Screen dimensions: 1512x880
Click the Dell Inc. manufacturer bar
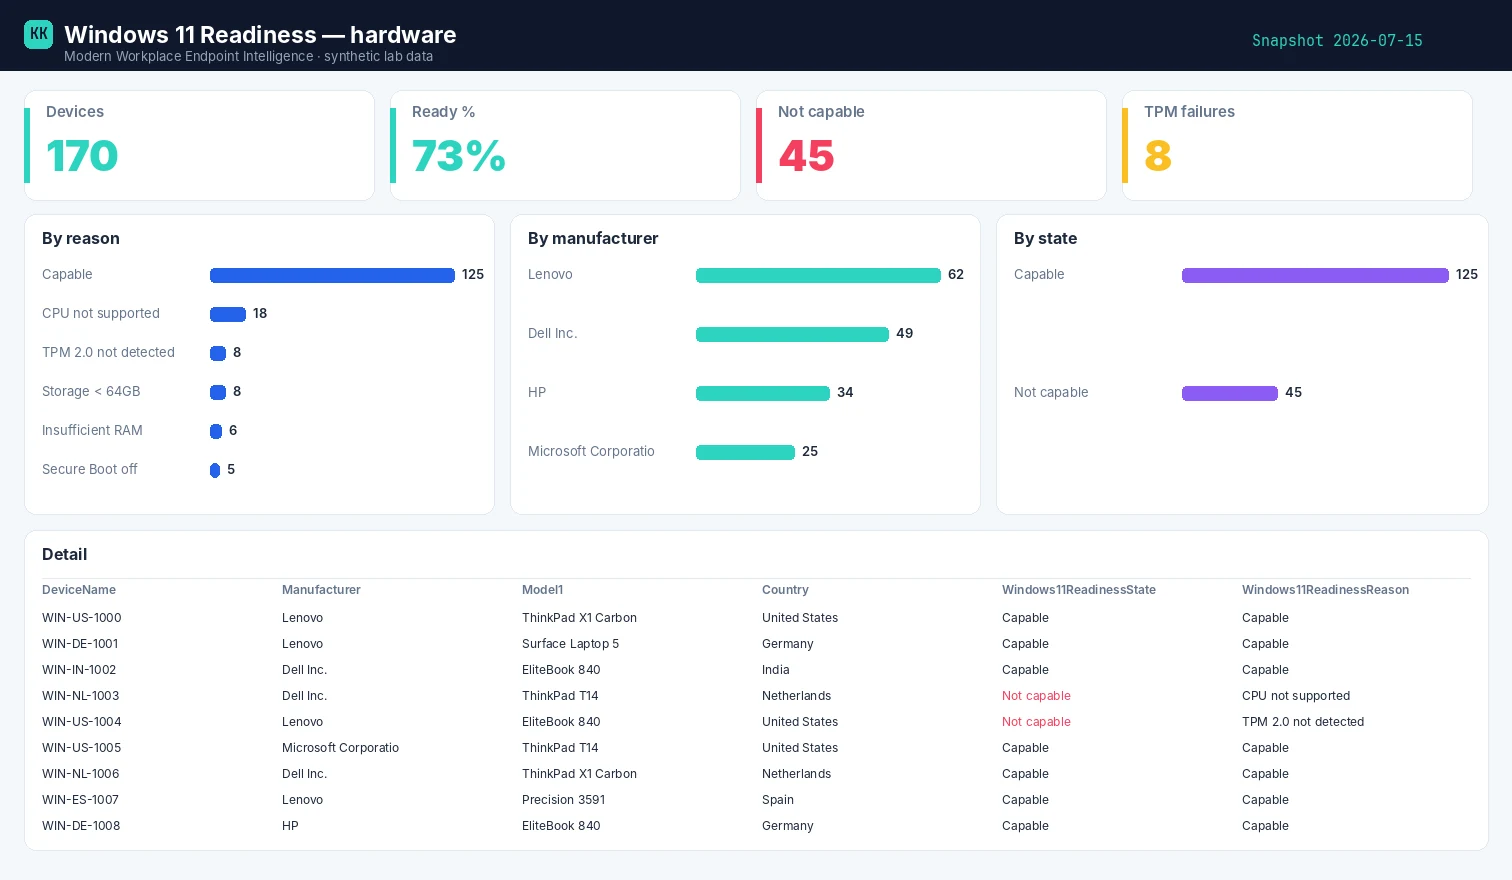point(792,334)
